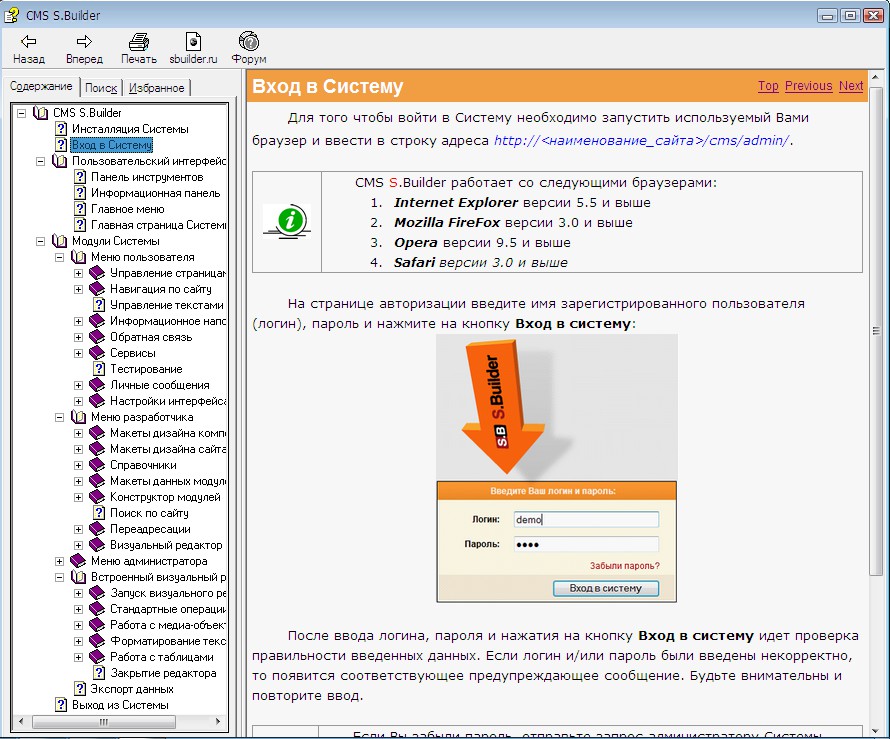
Task: Collapse the Меню разработчика branch
Action: [60, 417]
